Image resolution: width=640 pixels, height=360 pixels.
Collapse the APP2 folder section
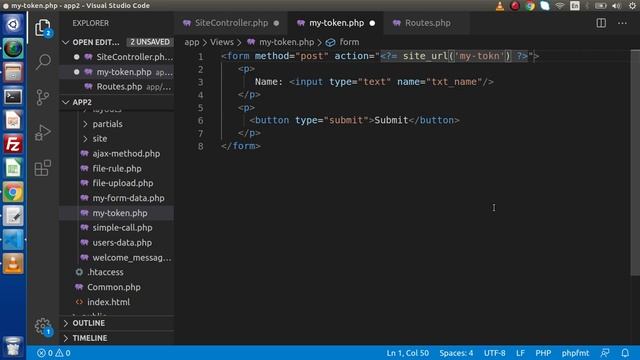(x=66, y=102)
